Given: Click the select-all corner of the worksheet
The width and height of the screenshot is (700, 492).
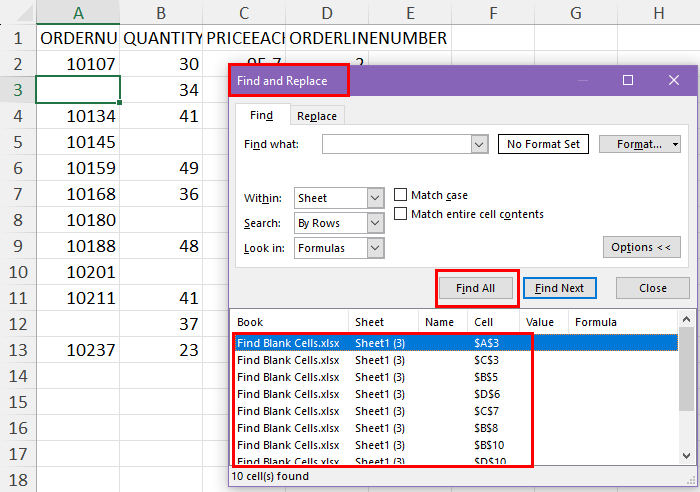Looking at the screenshot, I should [19, 13].
